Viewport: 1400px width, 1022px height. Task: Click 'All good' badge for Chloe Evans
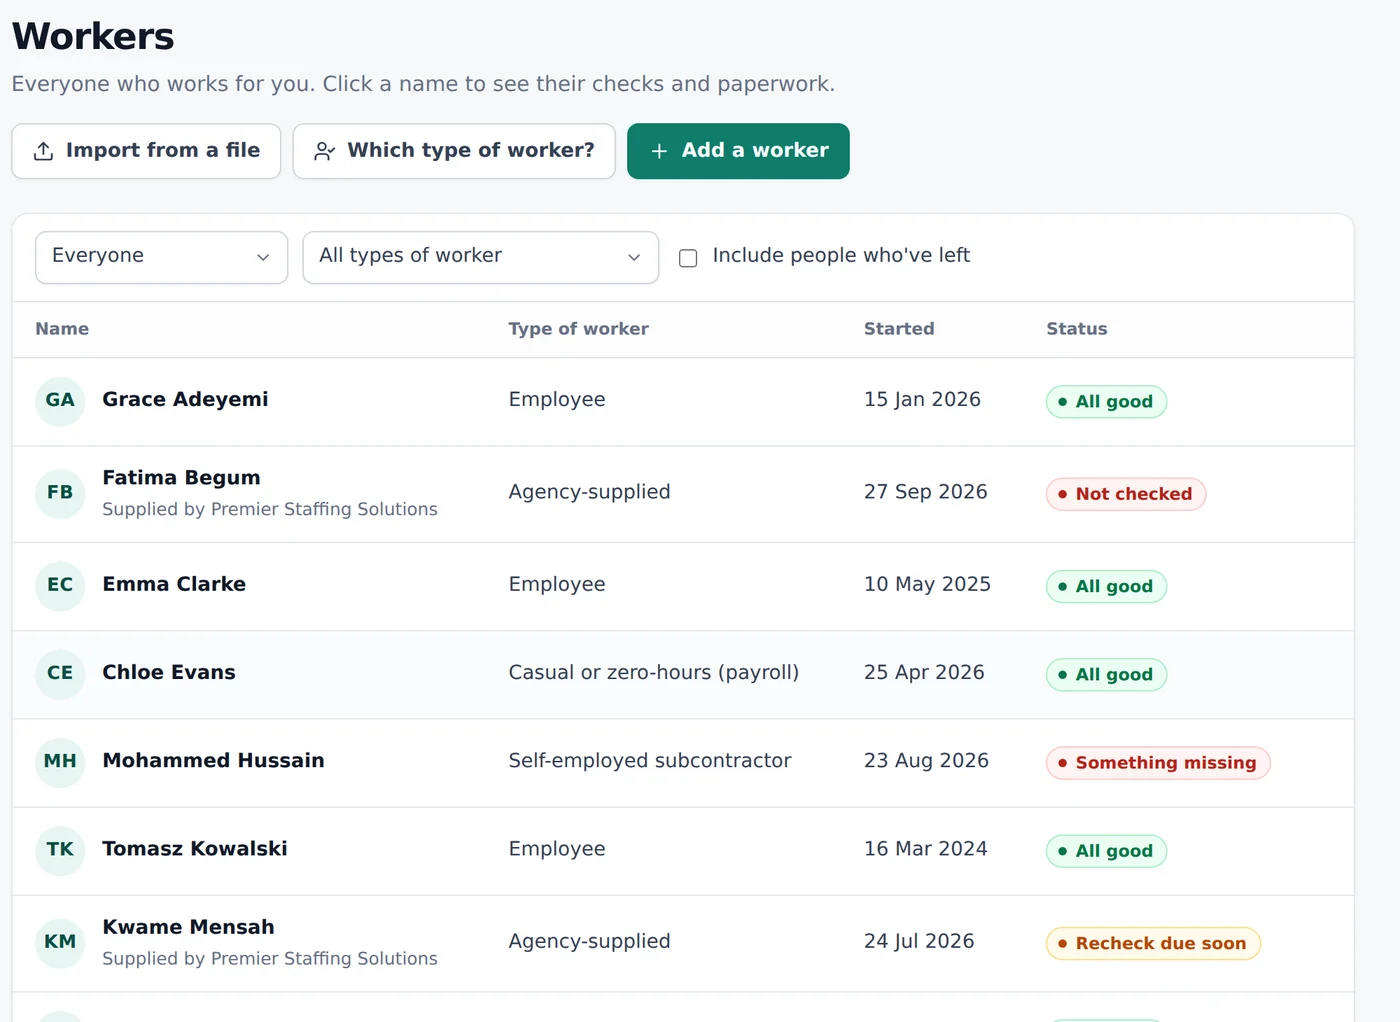tap(1106, 675)
